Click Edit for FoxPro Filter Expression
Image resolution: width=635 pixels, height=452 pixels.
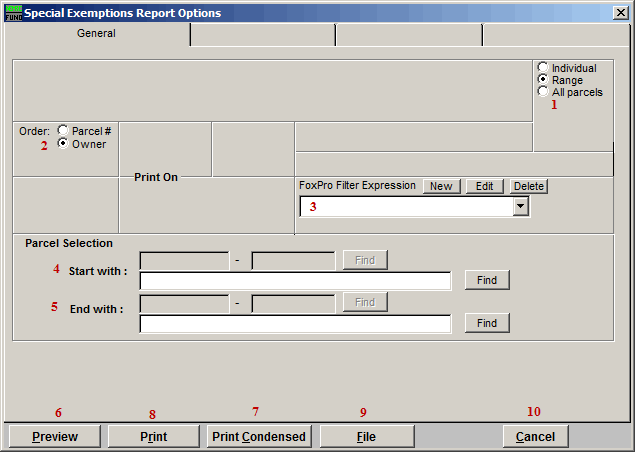484,186
